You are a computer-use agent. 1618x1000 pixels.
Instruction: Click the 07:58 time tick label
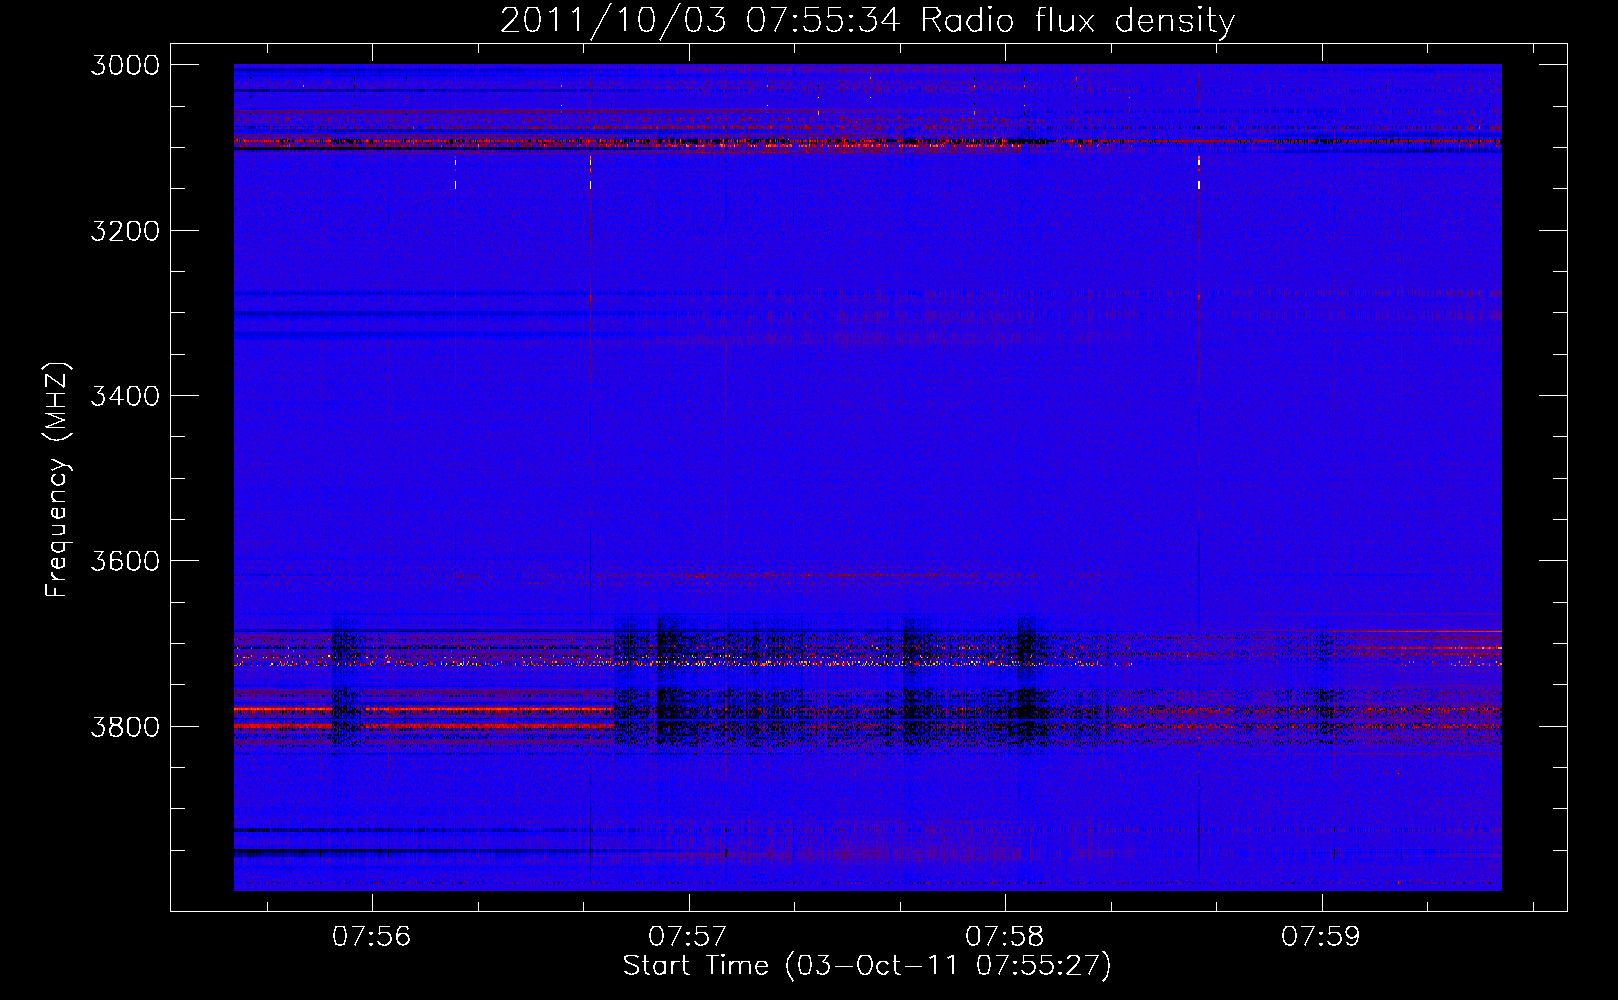tap(1005, 937)
